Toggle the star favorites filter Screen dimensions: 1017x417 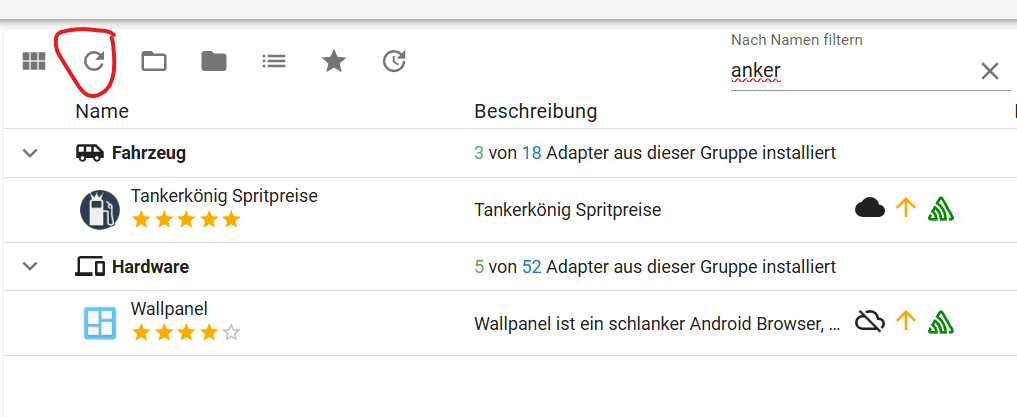[333, 62]
